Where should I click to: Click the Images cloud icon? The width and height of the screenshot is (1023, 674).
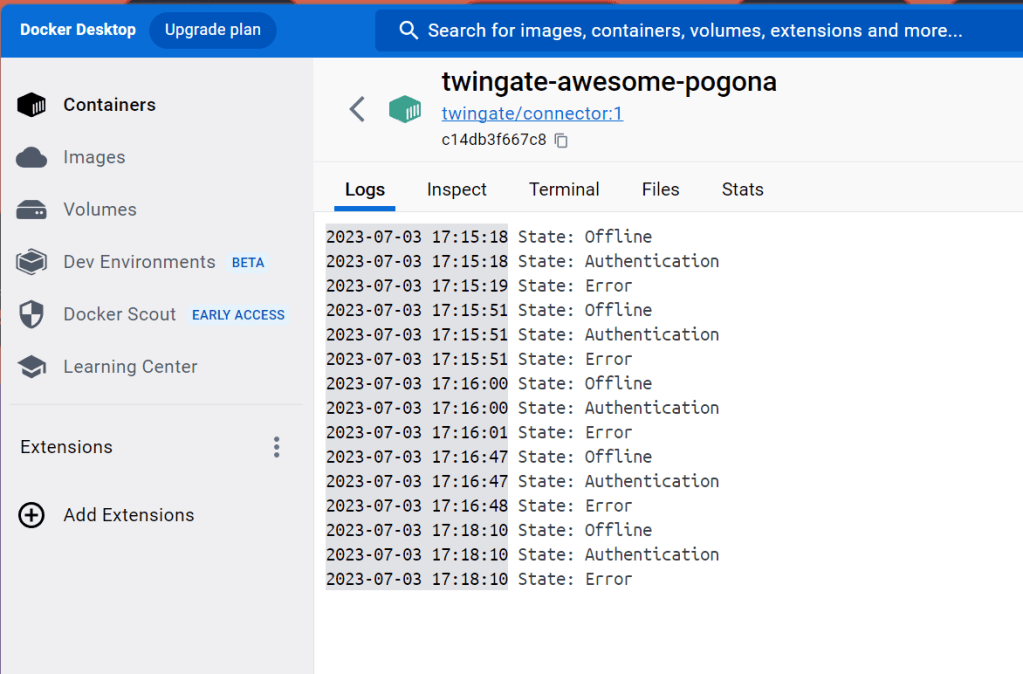coord(31,157)
